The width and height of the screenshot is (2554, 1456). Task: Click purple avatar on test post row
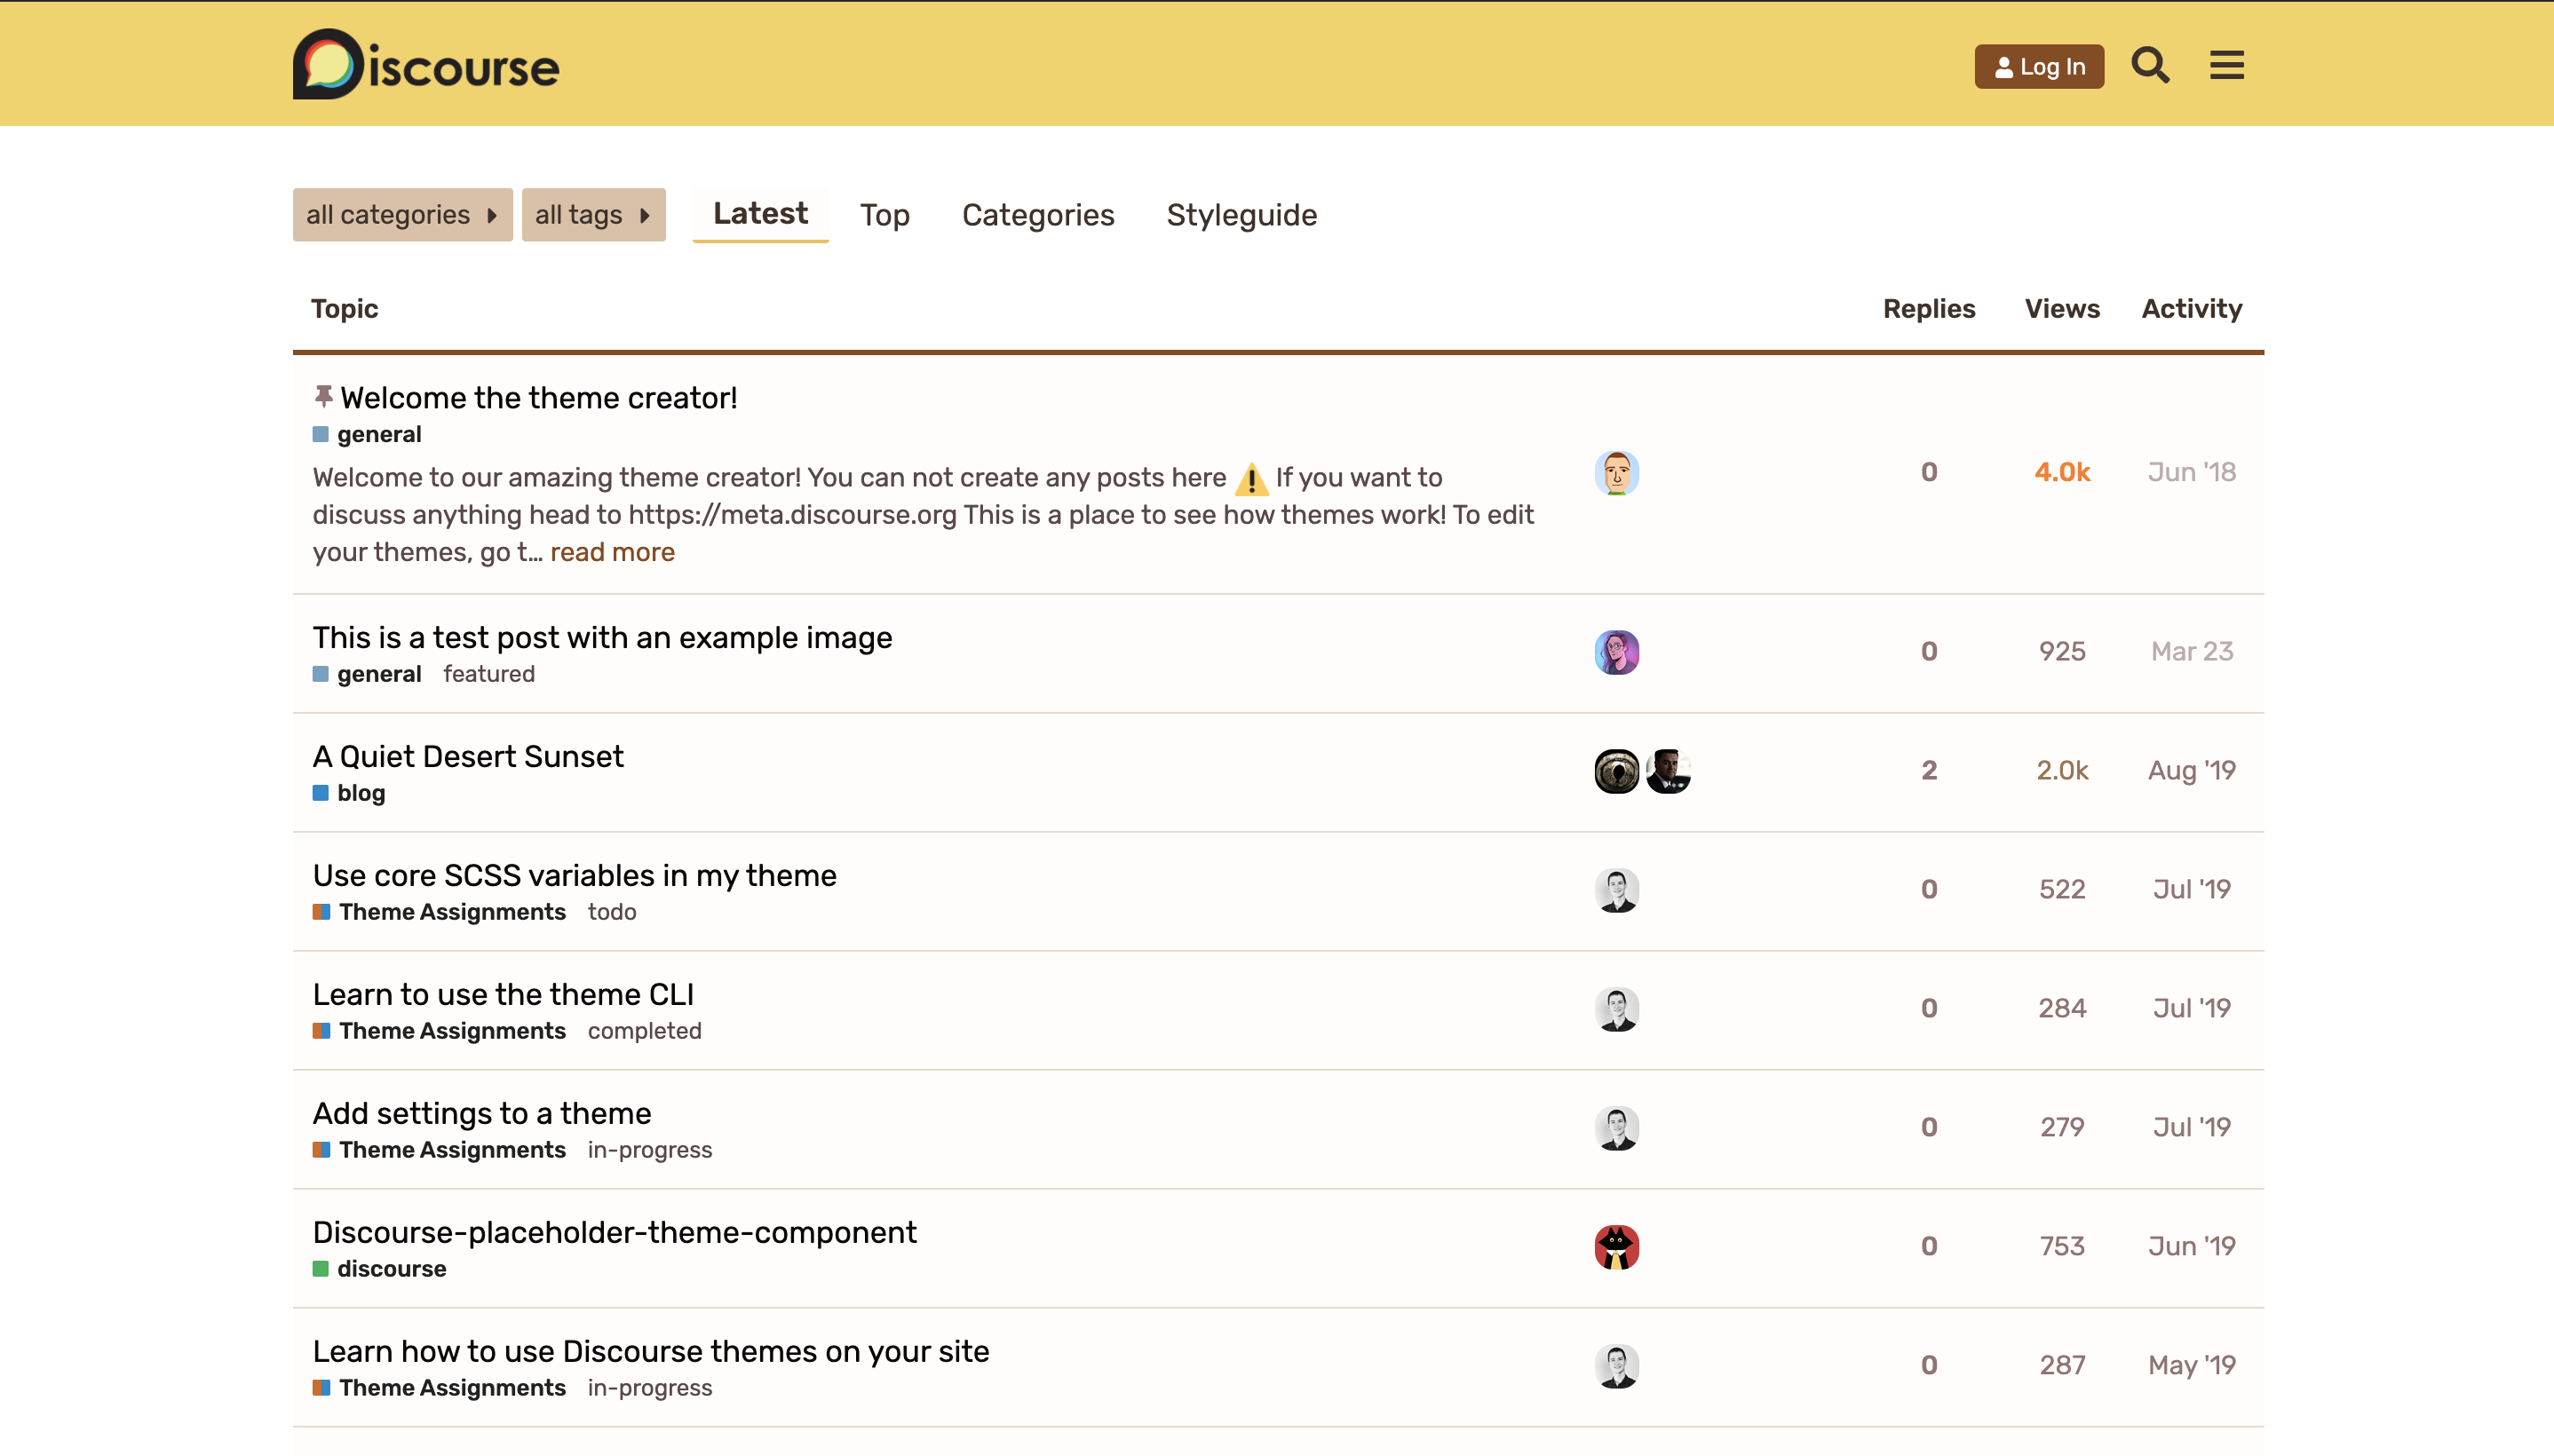coord(1616,652)
